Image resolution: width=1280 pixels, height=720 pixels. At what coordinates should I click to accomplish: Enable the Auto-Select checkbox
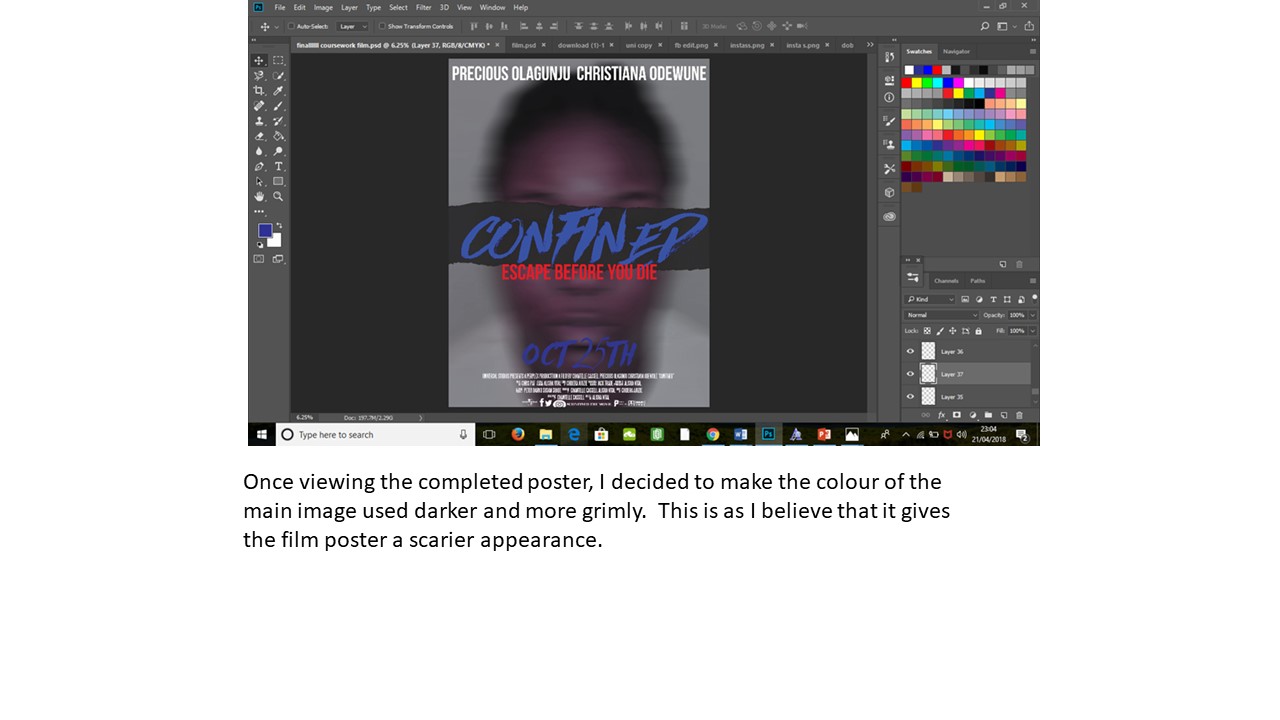pos(291,26)
